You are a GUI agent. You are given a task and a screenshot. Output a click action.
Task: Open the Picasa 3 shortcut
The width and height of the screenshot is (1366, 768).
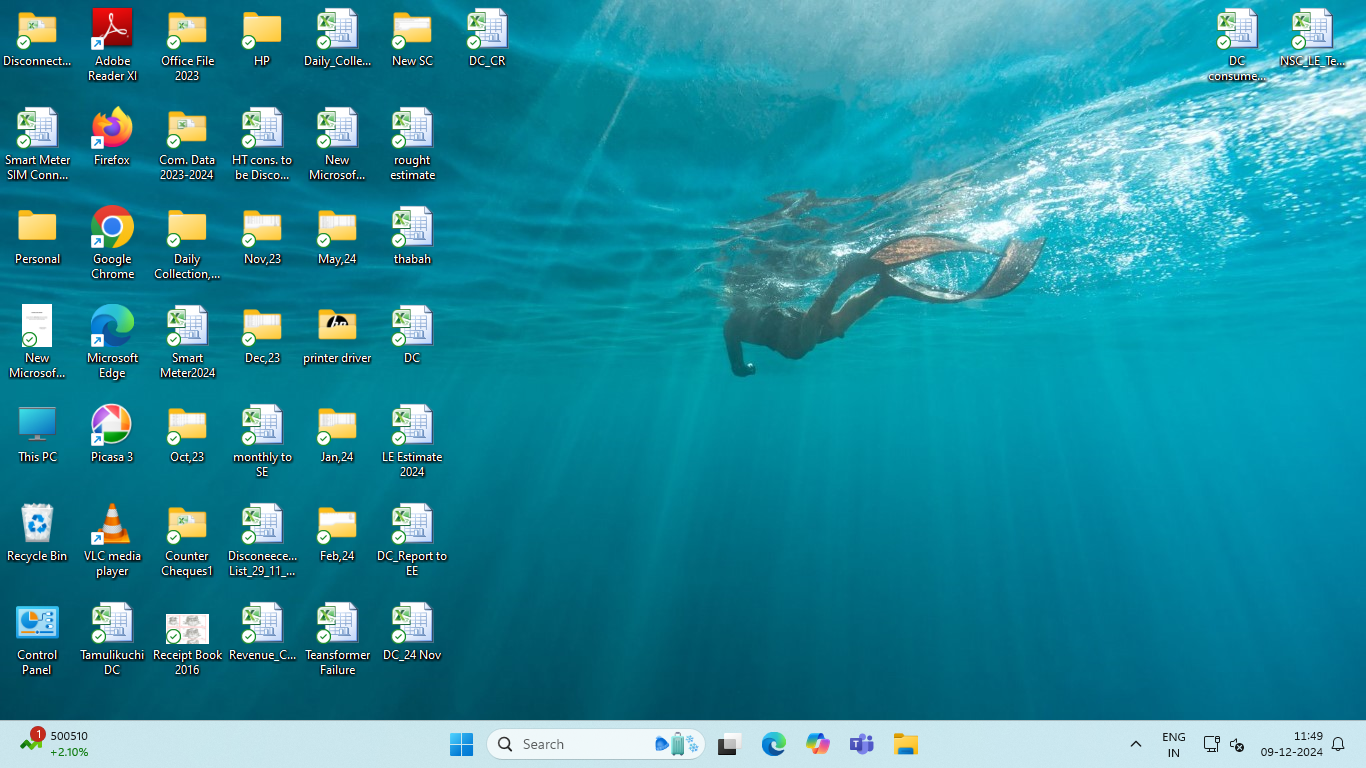[x=112, y=427]
